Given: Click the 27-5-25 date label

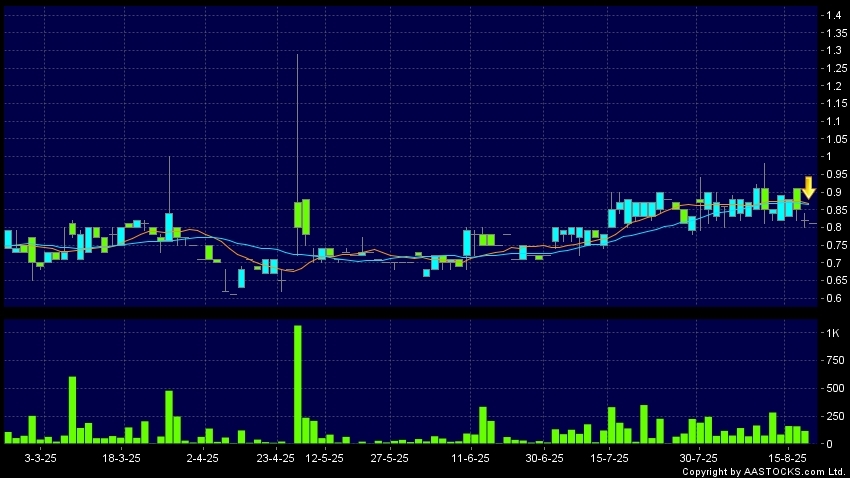Looking at the screenshot, I should 389,458.
